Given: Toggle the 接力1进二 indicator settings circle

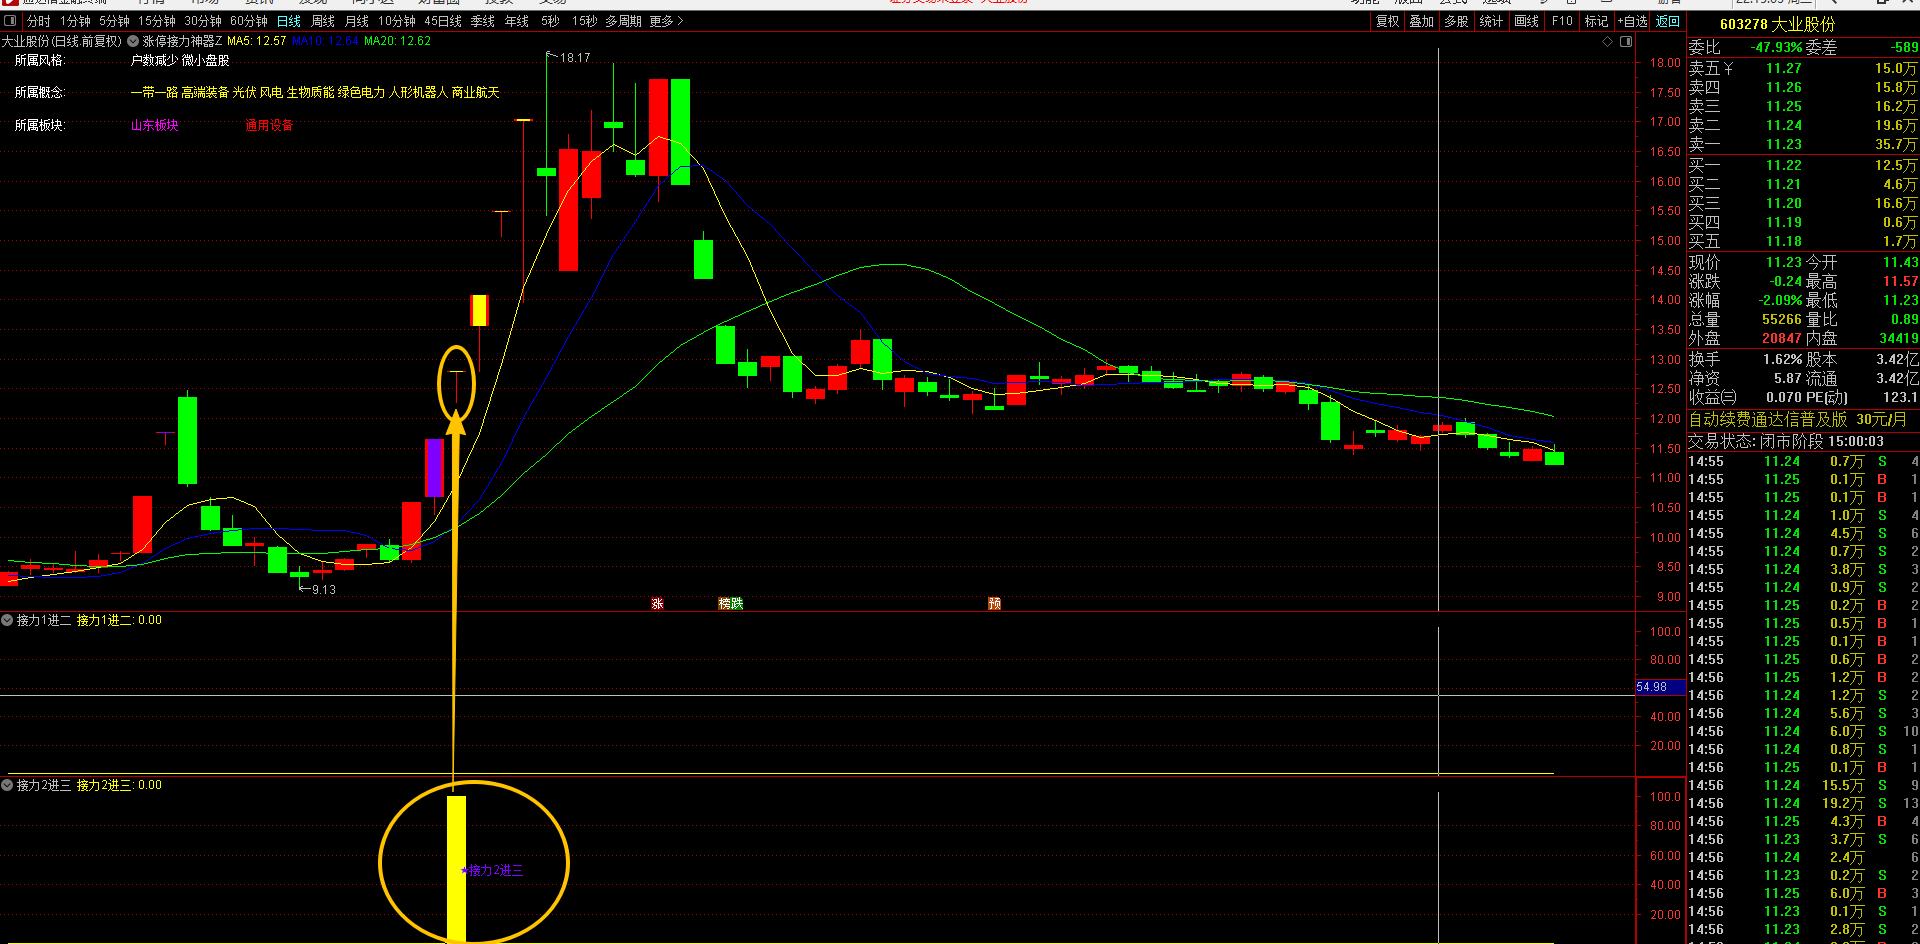Looking at the screenshot, I should pyautogui.click(x=7, y=620).
